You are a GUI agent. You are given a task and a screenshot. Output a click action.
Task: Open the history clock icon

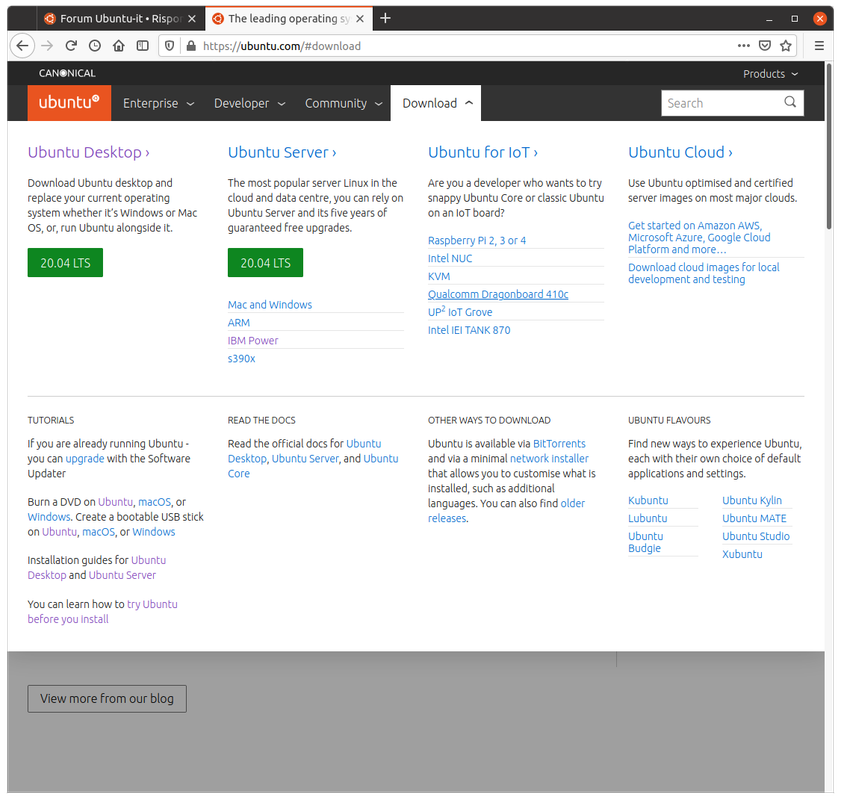(x=95, y=46)
